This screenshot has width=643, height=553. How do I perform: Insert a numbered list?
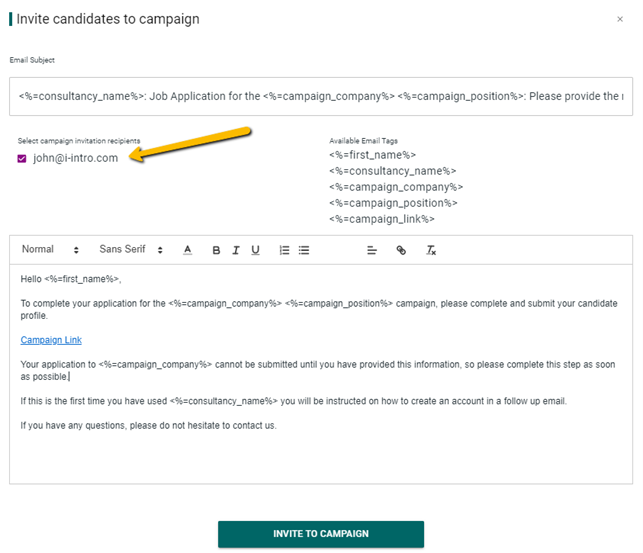pos(284,250)
